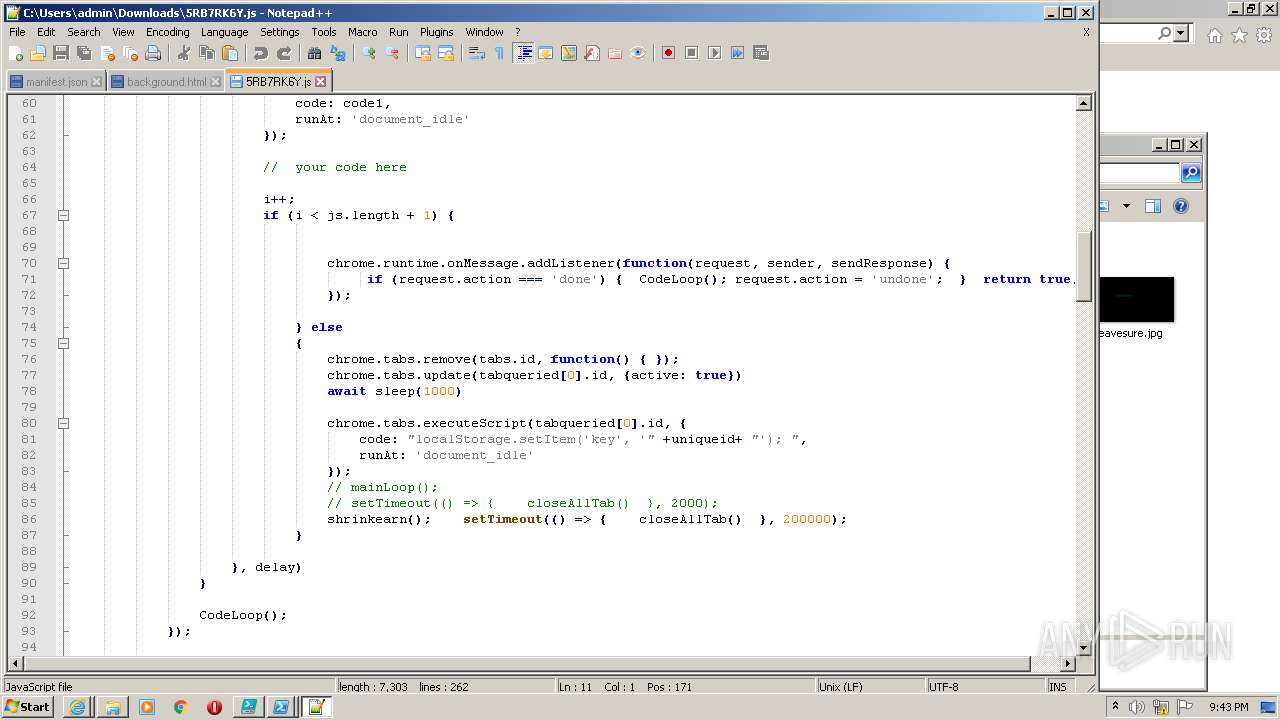
Task: Open the Opera taskbar icon
Action: coord(214,707)
